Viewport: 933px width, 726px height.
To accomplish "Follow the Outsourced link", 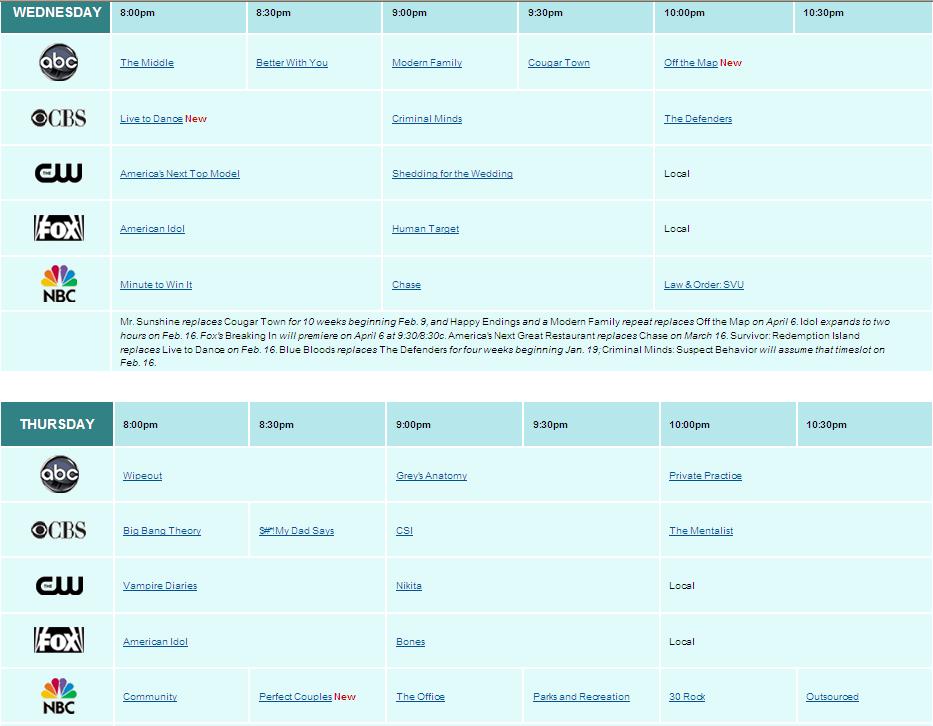I will point(832,696).
